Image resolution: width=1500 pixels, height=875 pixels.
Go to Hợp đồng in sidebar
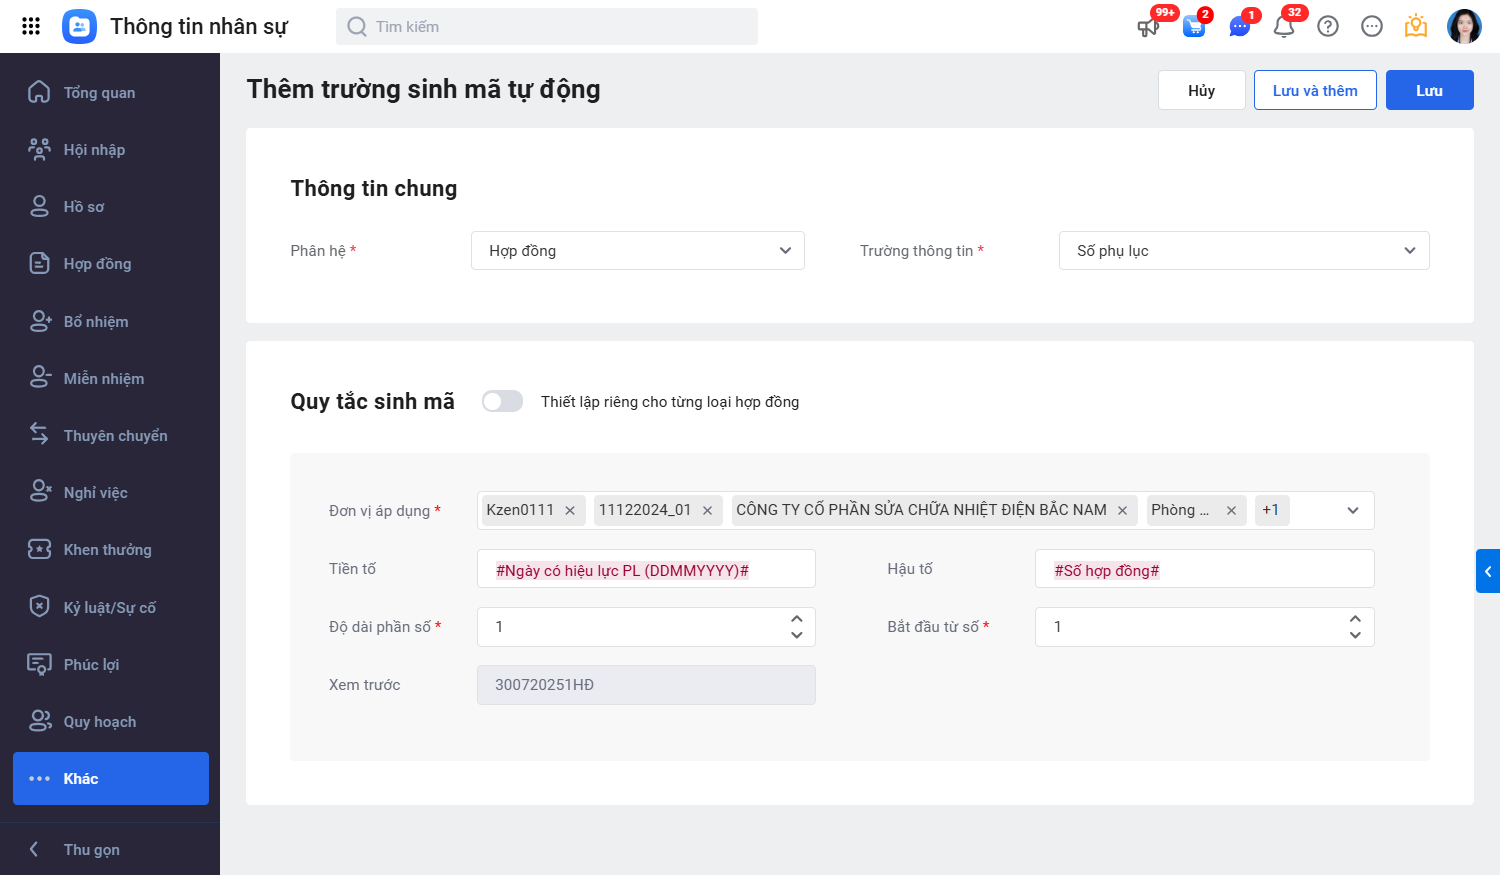97,264
